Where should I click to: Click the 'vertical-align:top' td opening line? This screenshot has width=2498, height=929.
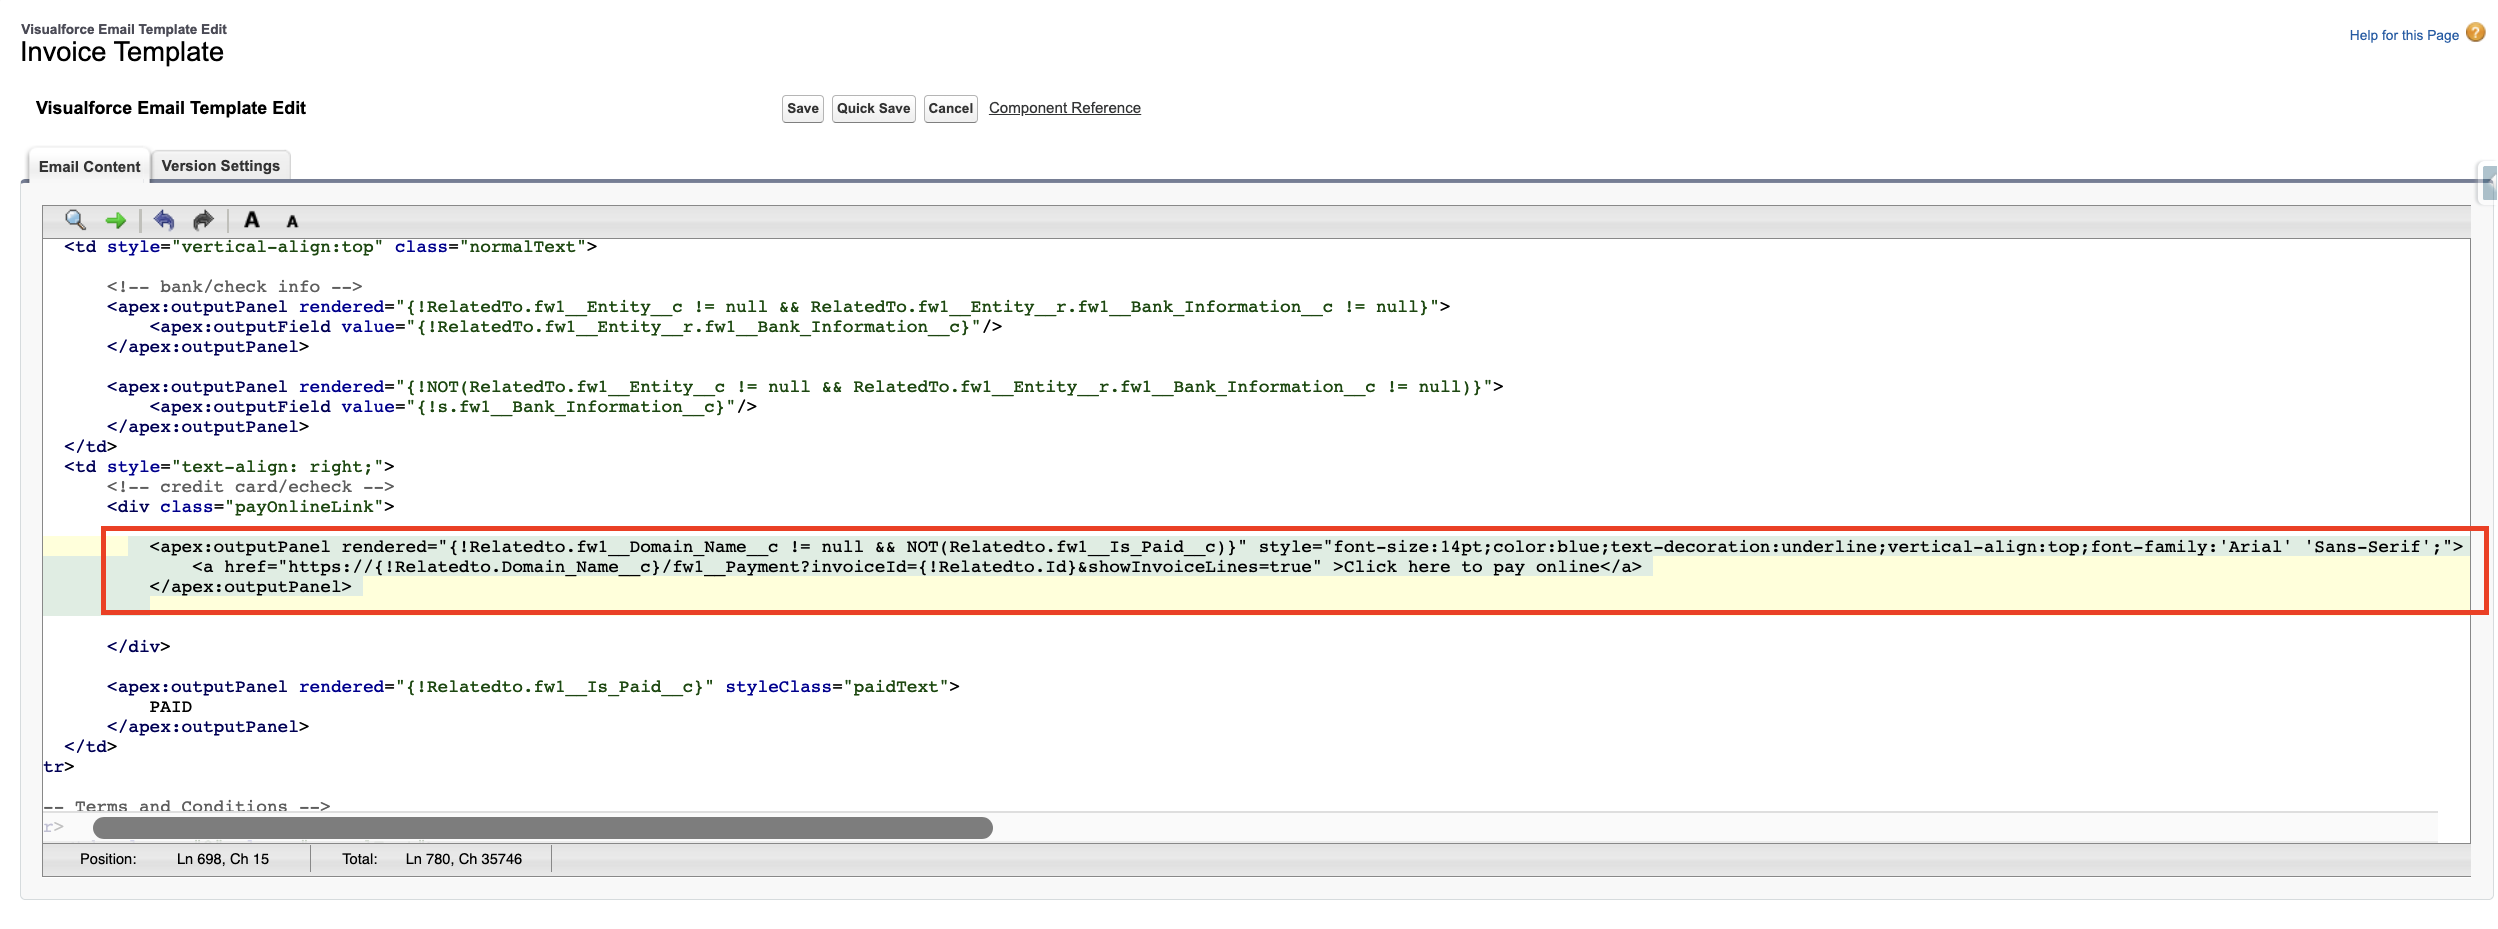(x=331, y=247)
